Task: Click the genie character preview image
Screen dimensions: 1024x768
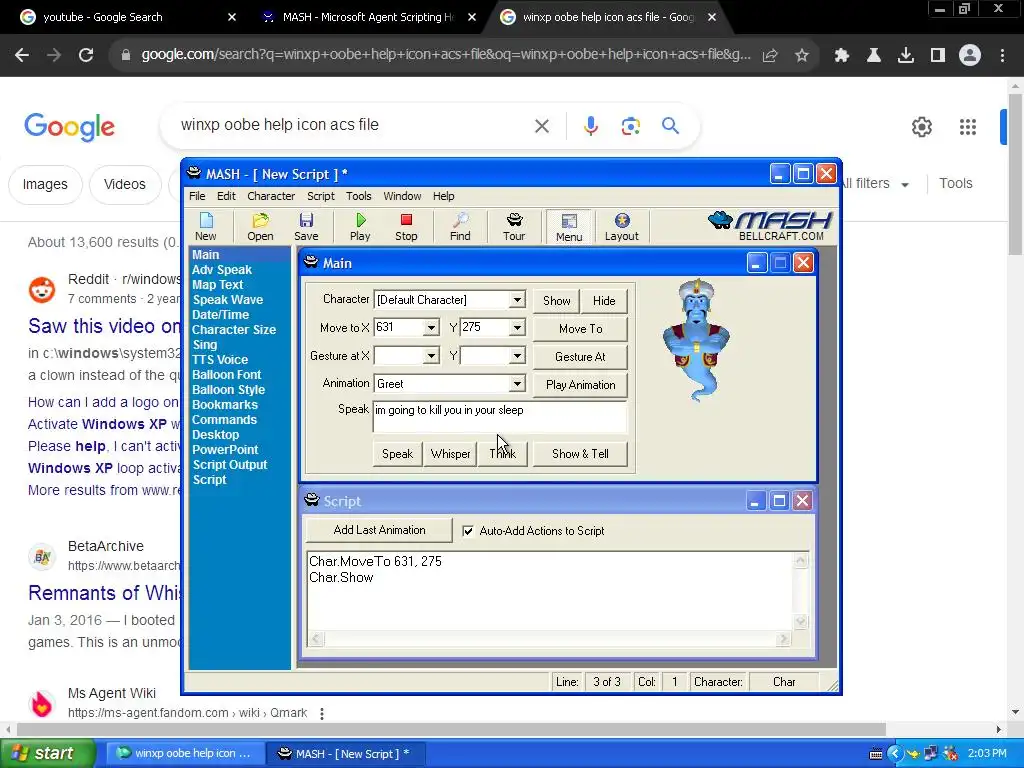Action: (x=696, y=340)
